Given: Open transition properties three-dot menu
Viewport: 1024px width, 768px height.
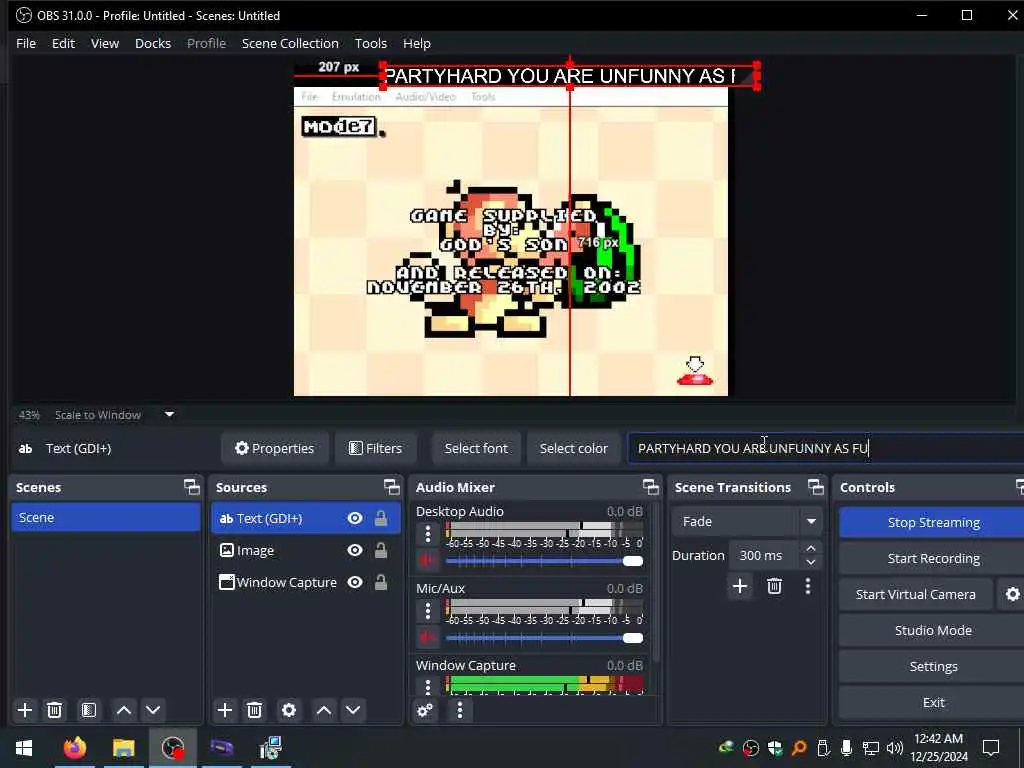Looking at the screenshot, I should pyautogui.click(x=808, y=586).
